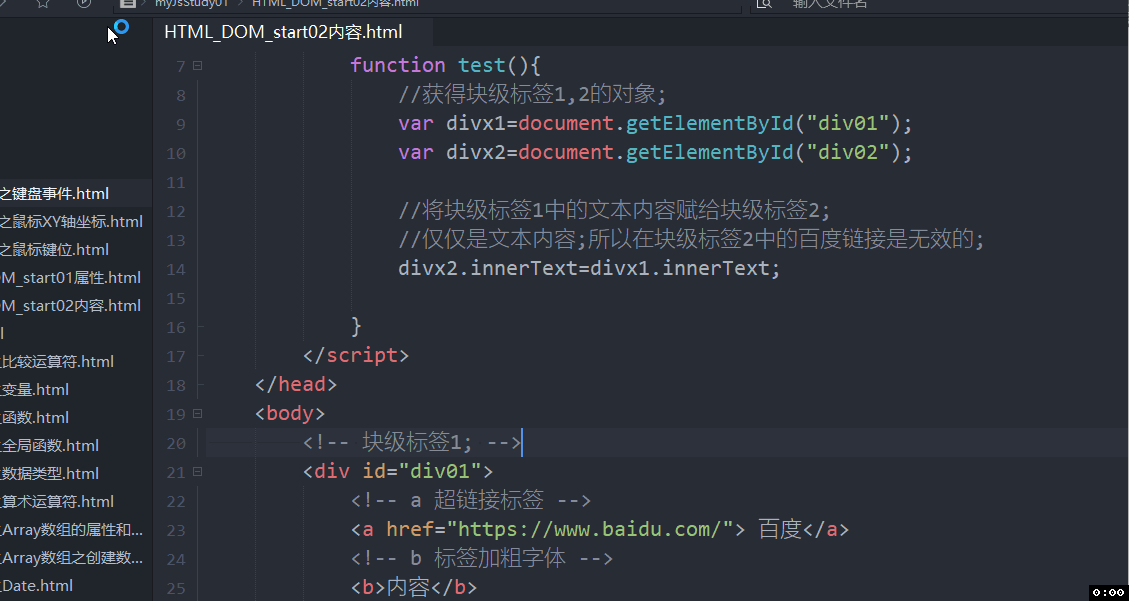Open 之键盘事件.html in the file sidebar
The image size is (1129, 601).
(x=55, y=194)
